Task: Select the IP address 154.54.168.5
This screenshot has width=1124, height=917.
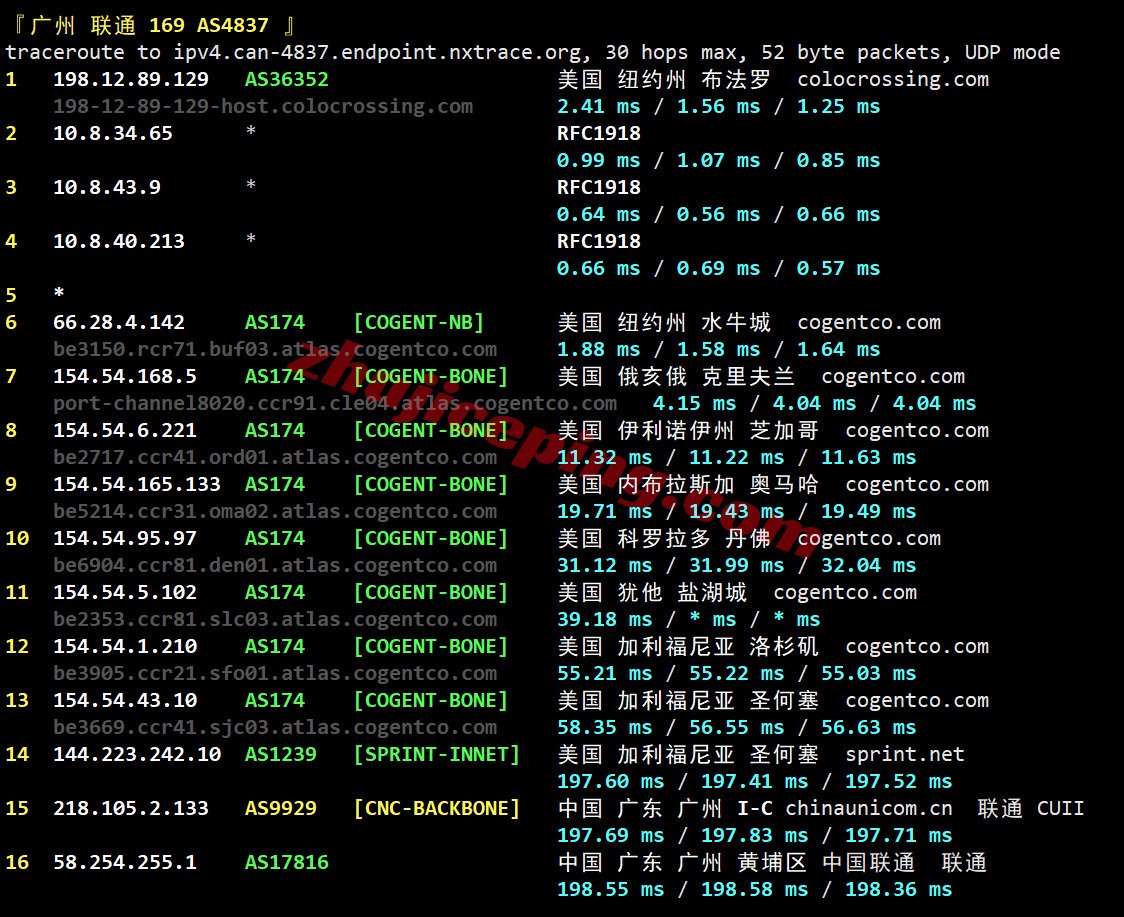Action: [x=125, y=376]
